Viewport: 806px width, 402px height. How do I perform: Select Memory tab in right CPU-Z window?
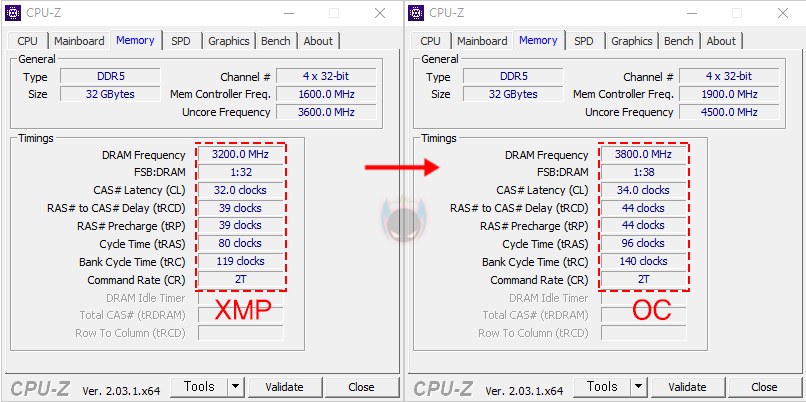click(x=538, y=40)
